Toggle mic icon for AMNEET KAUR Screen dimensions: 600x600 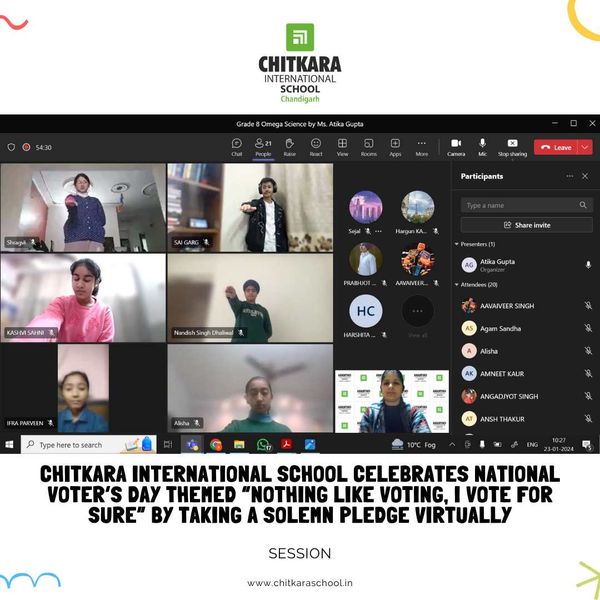pyautogui.click(x=589, y=373)
